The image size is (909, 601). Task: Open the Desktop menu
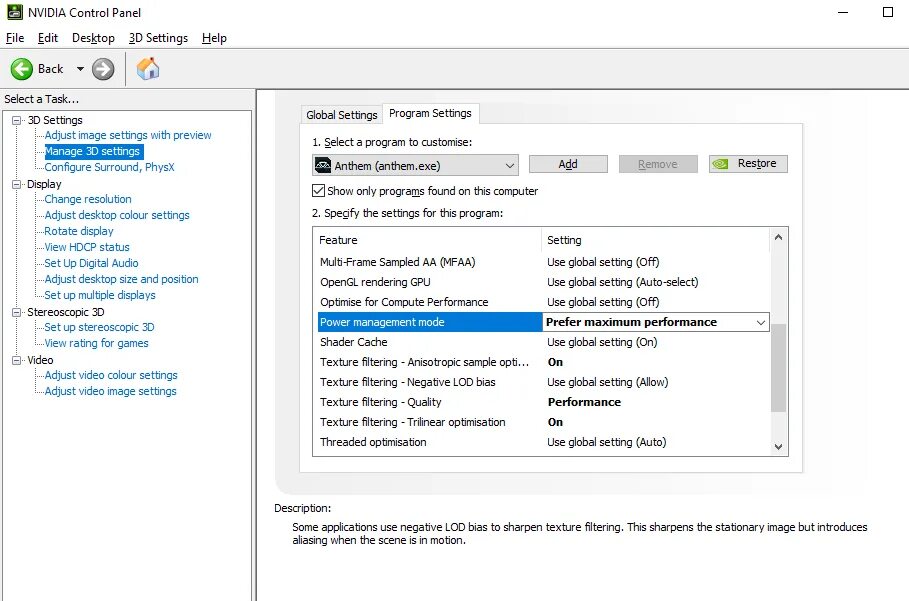point(93,38)
